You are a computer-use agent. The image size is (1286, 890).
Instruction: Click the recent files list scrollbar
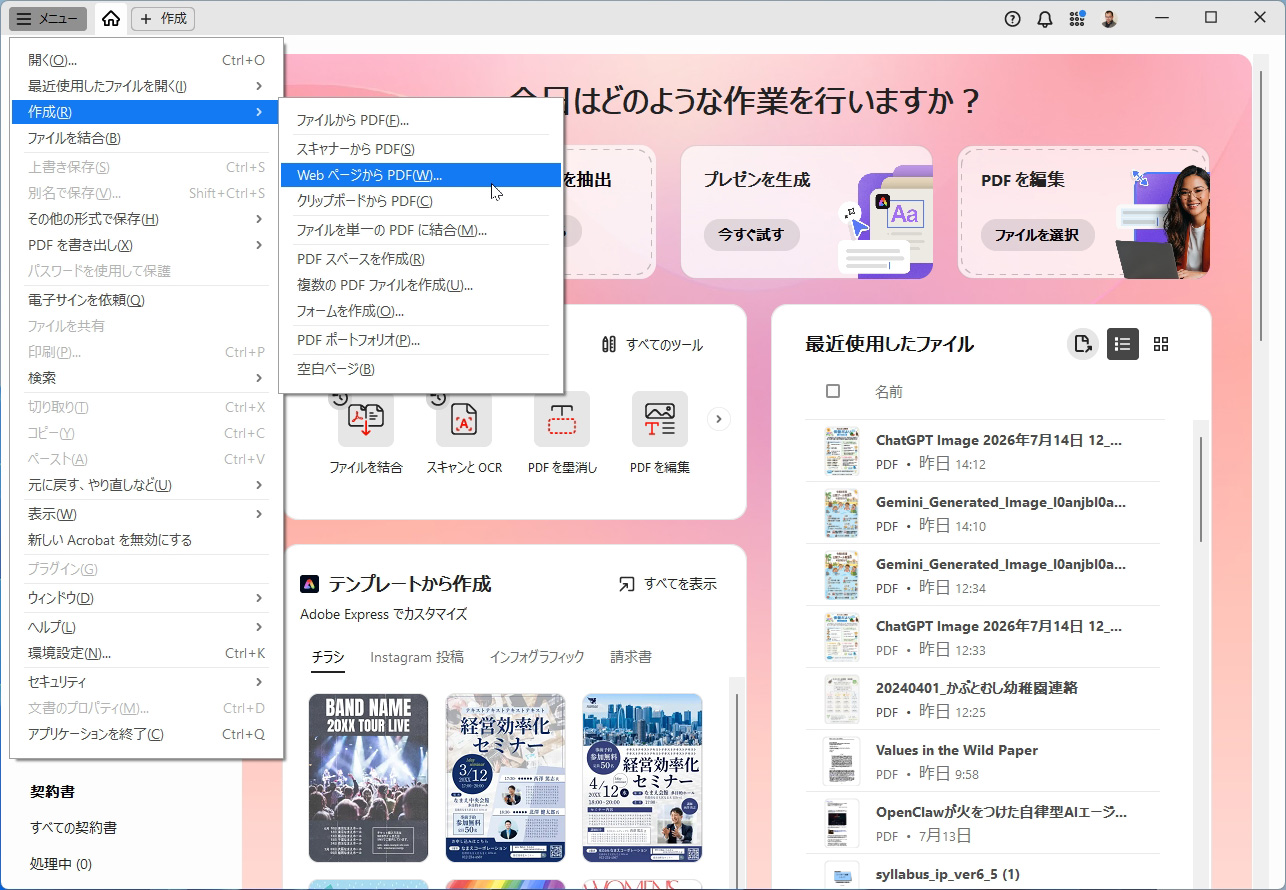point(1201,490)
